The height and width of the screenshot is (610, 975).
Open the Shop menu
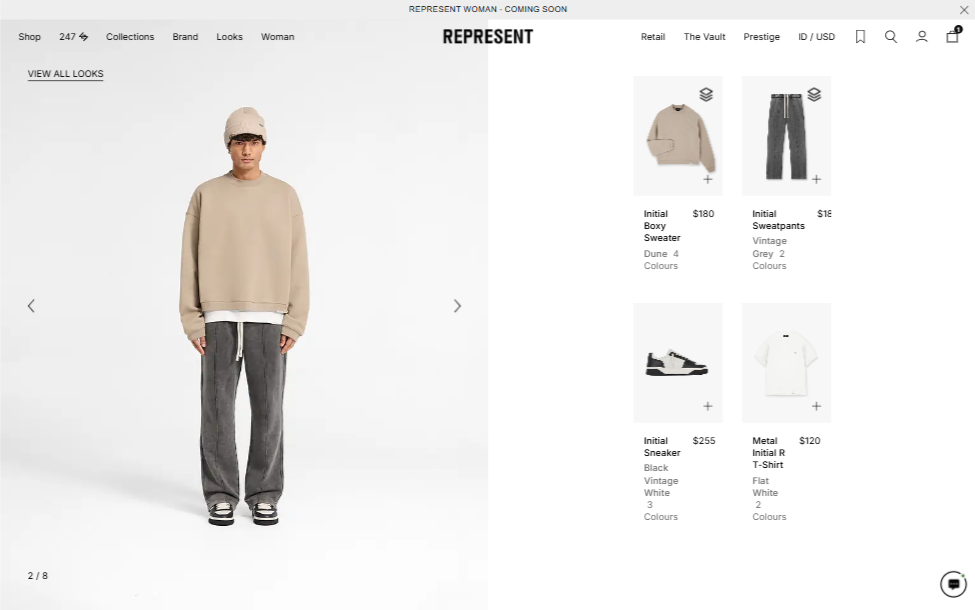click(x=29, y=37)
